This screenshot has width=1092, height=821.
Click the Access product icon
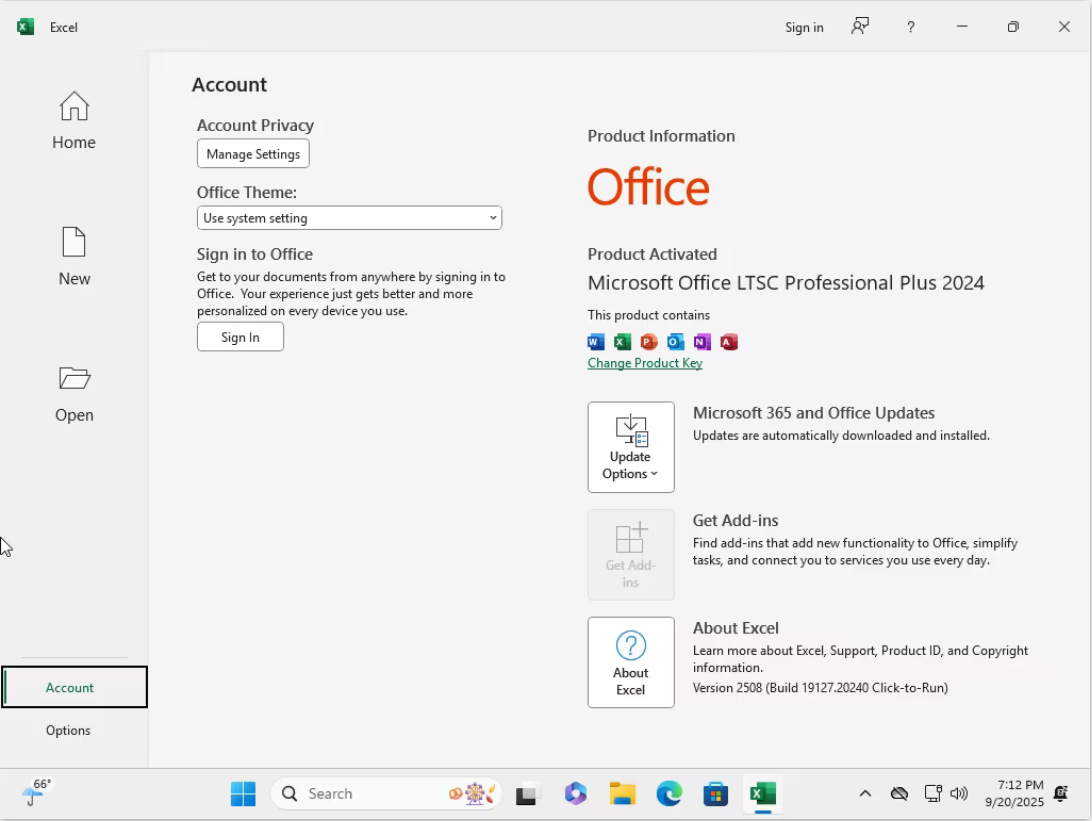[x=728, y=342]
